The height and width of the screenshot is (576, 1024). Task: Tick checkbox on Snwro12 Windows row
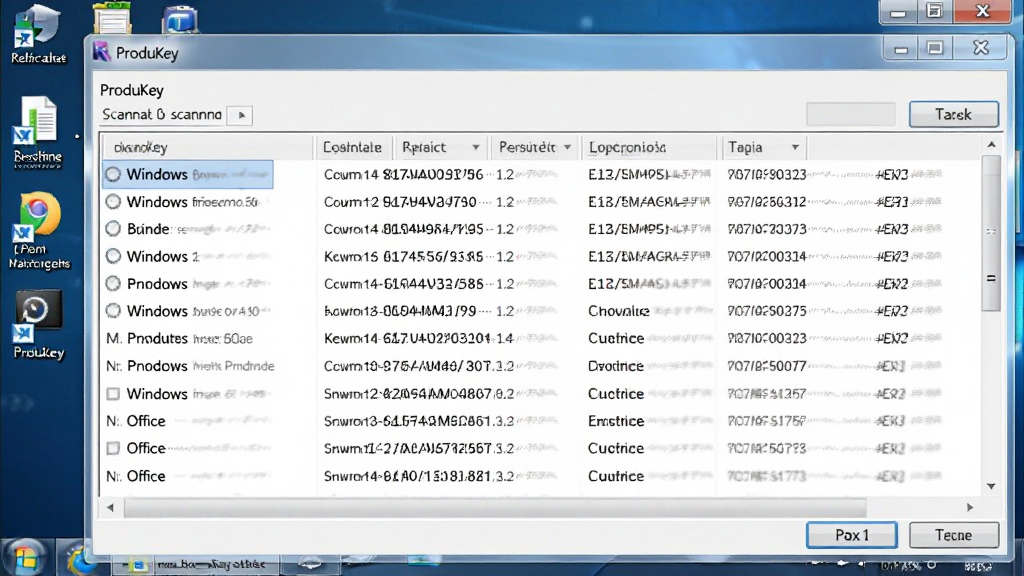point(113,394)
